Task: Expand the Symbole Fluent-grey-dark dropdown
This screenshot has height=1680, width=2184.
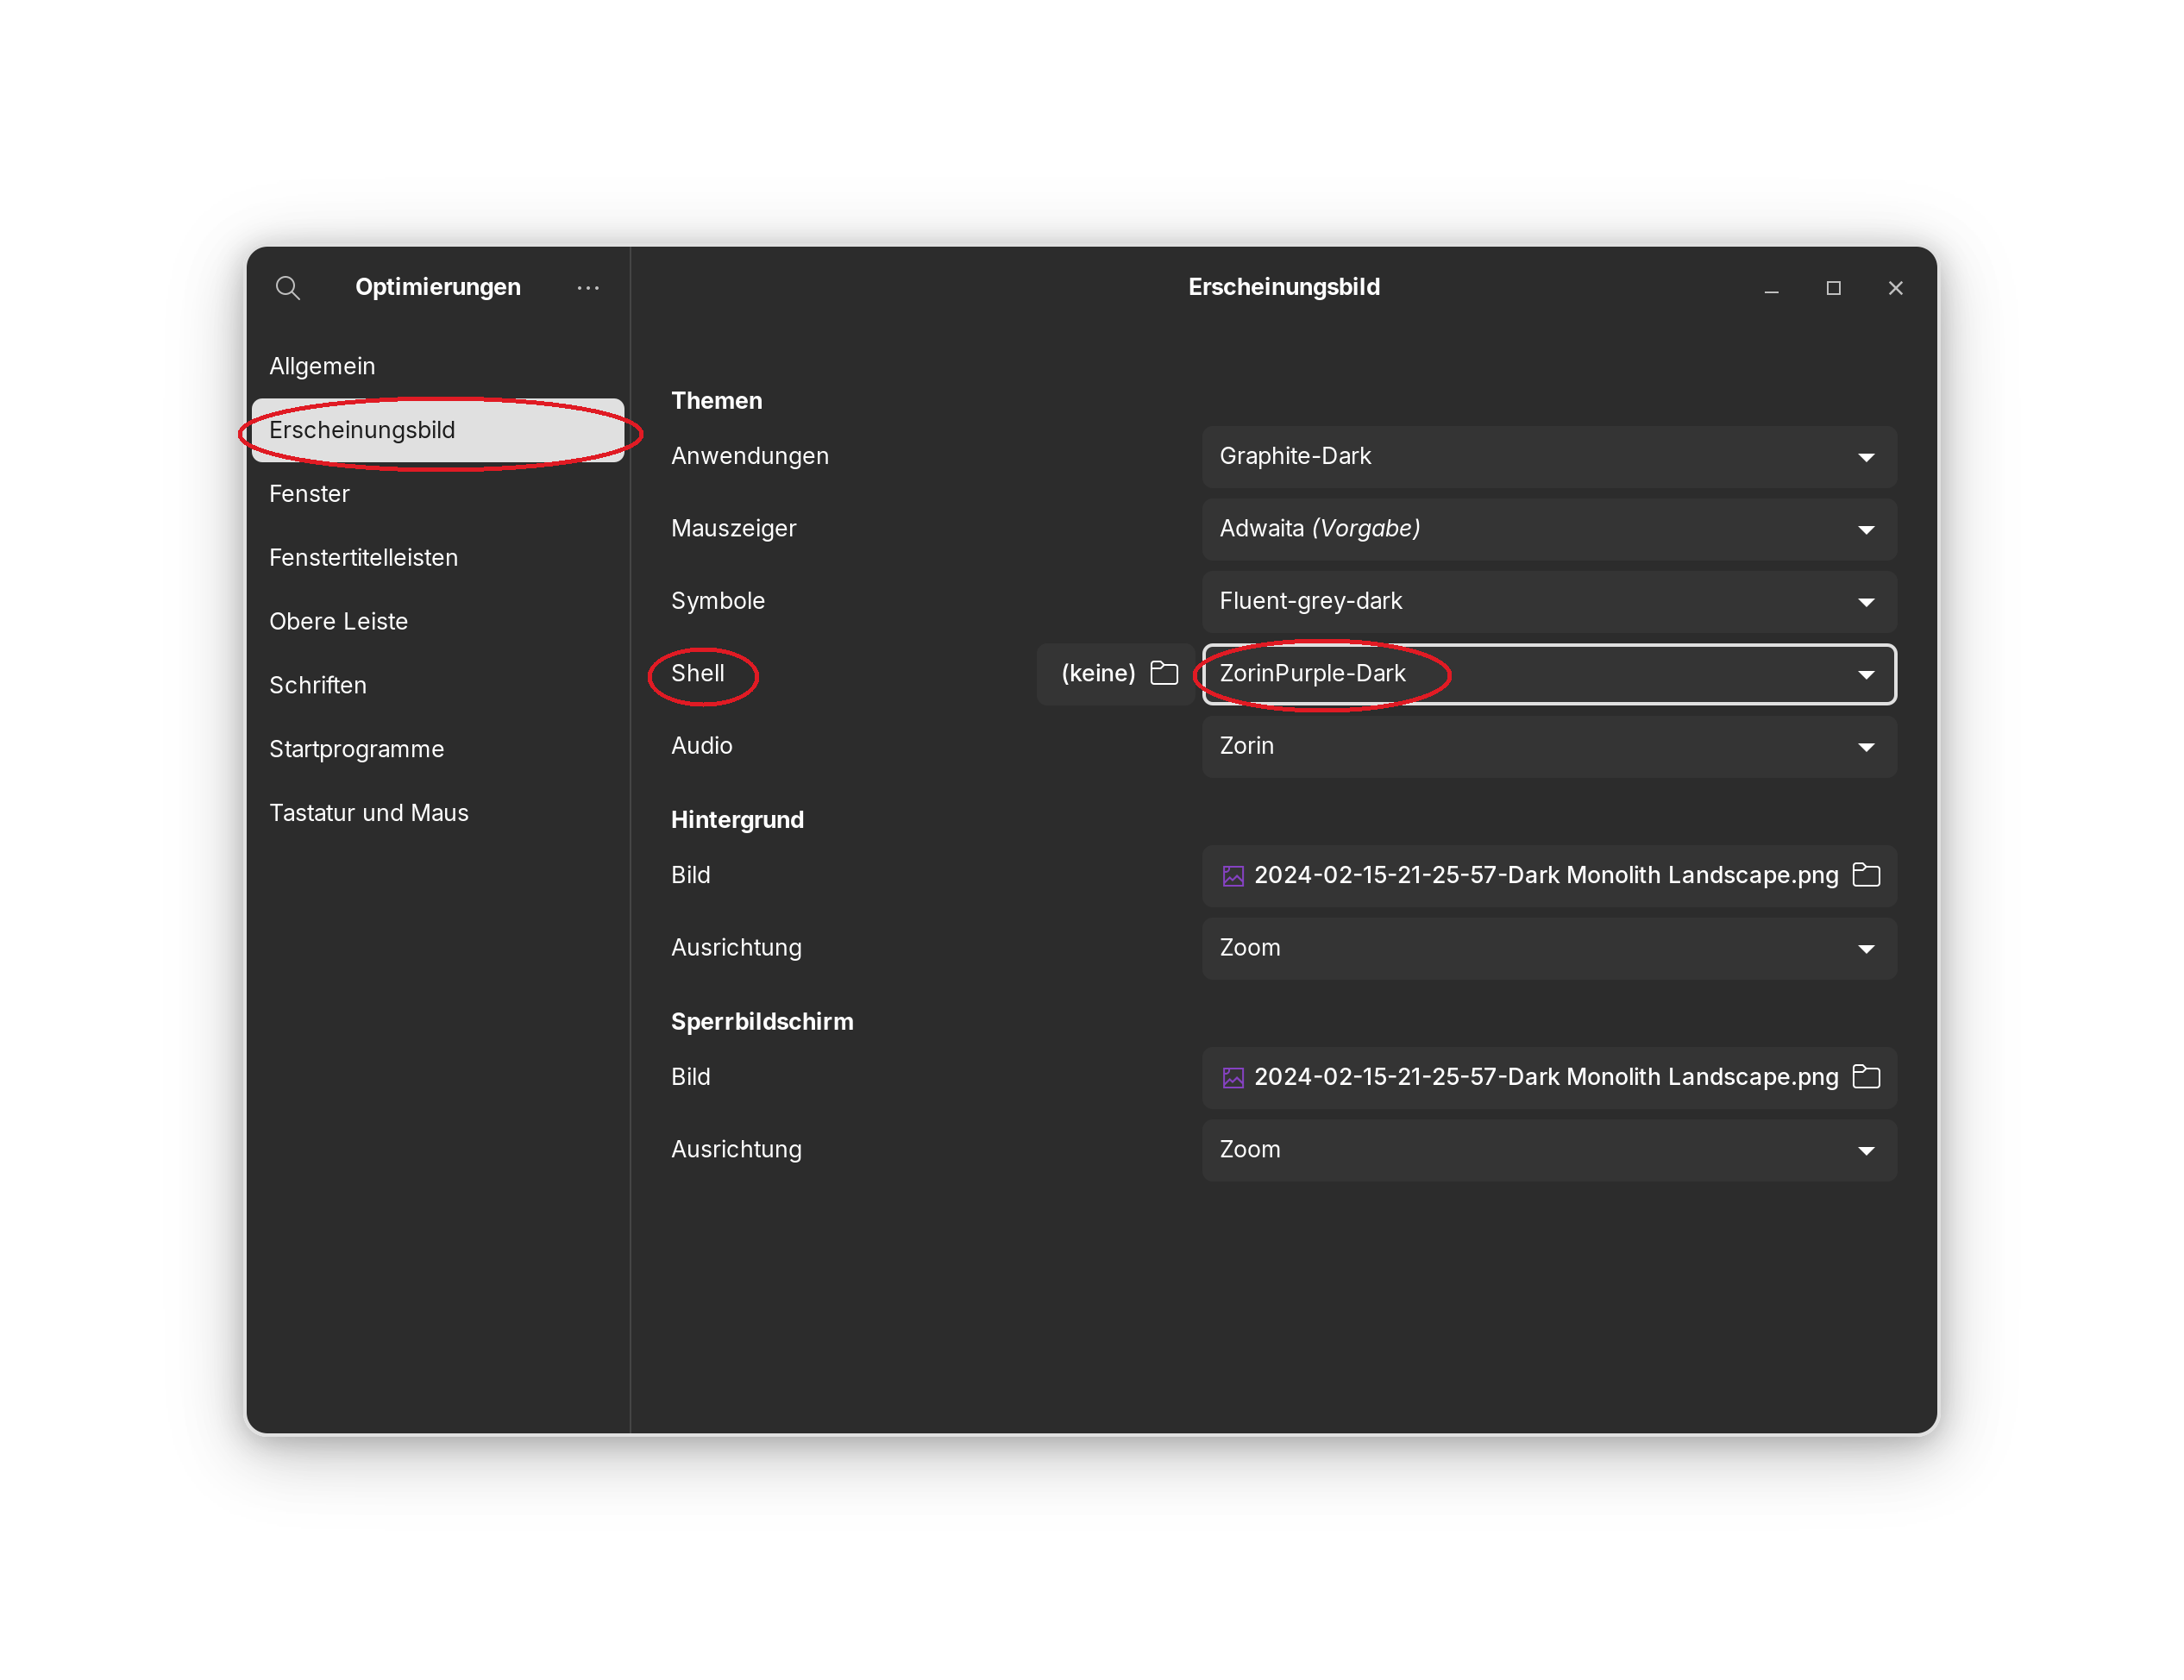Action: coord(1548,602)
